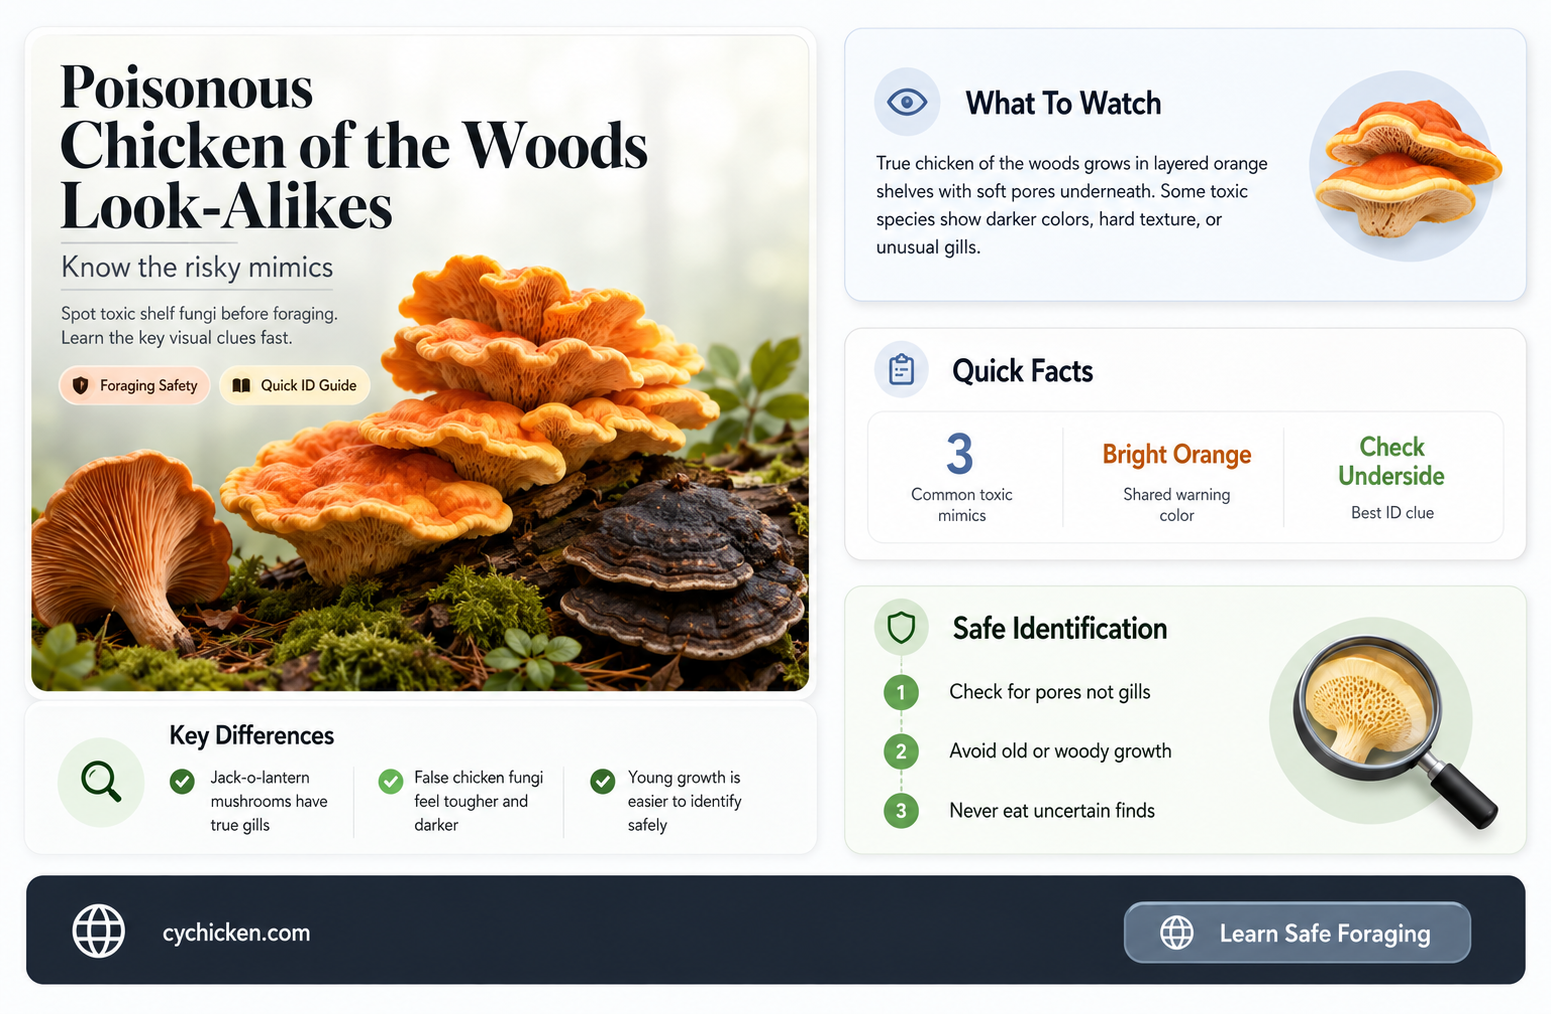
Task: Click the clipboard icon next to Quick Facts
Action: pyautogui.click(x=901, y=370)
